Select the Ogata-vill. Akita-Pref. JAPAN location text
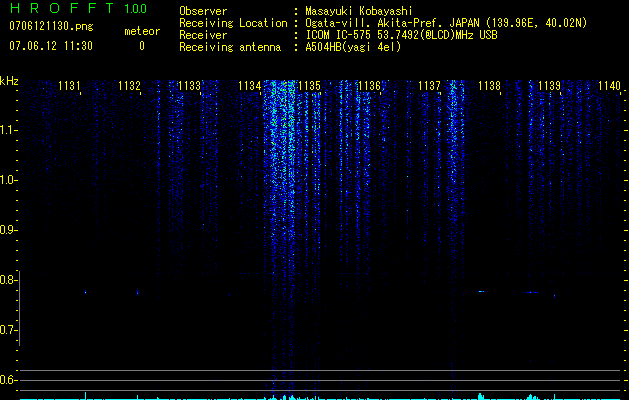 446,23
